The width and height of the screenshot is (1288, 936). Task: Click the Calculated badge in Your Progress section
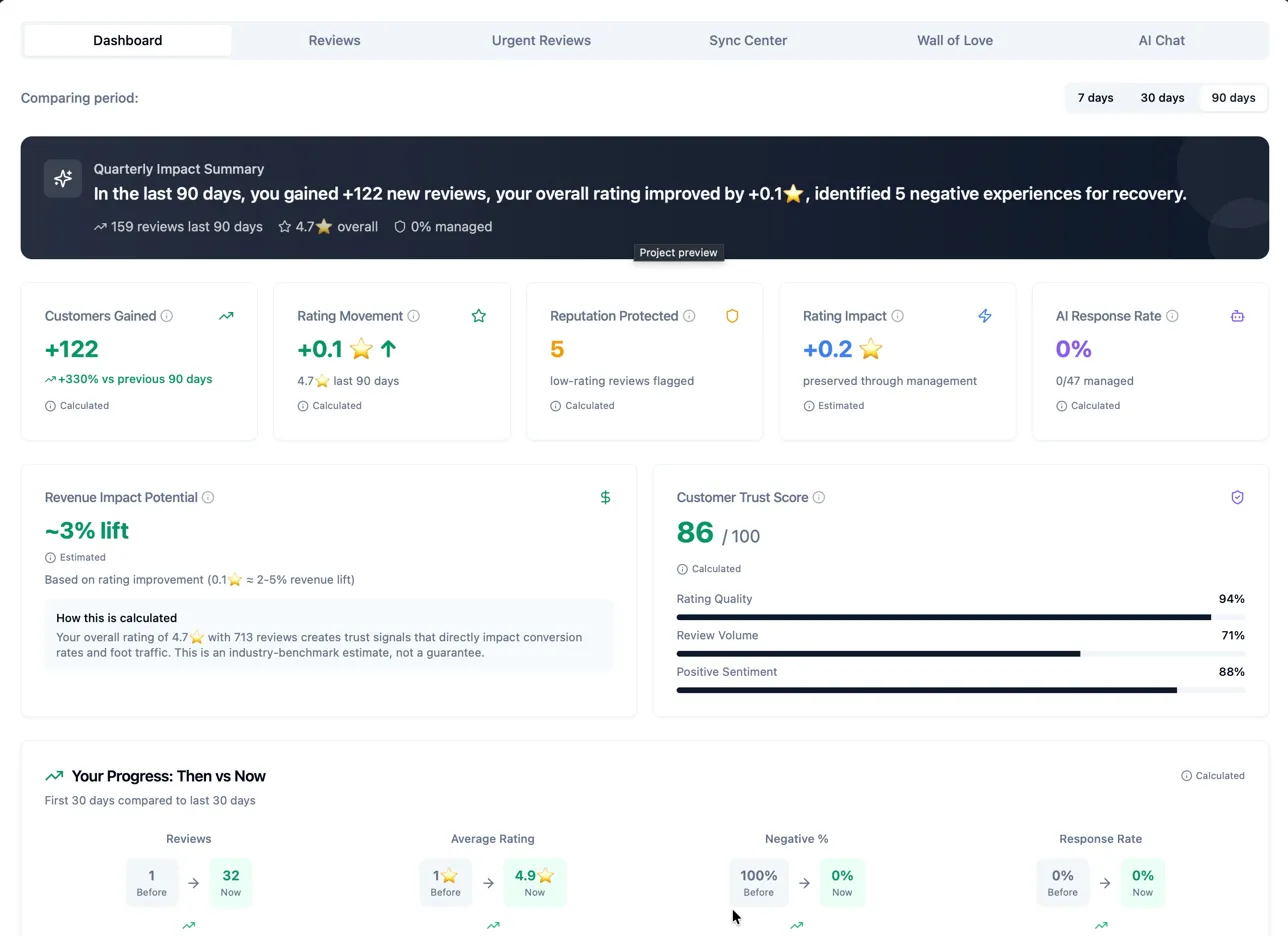coord(1214,775)
